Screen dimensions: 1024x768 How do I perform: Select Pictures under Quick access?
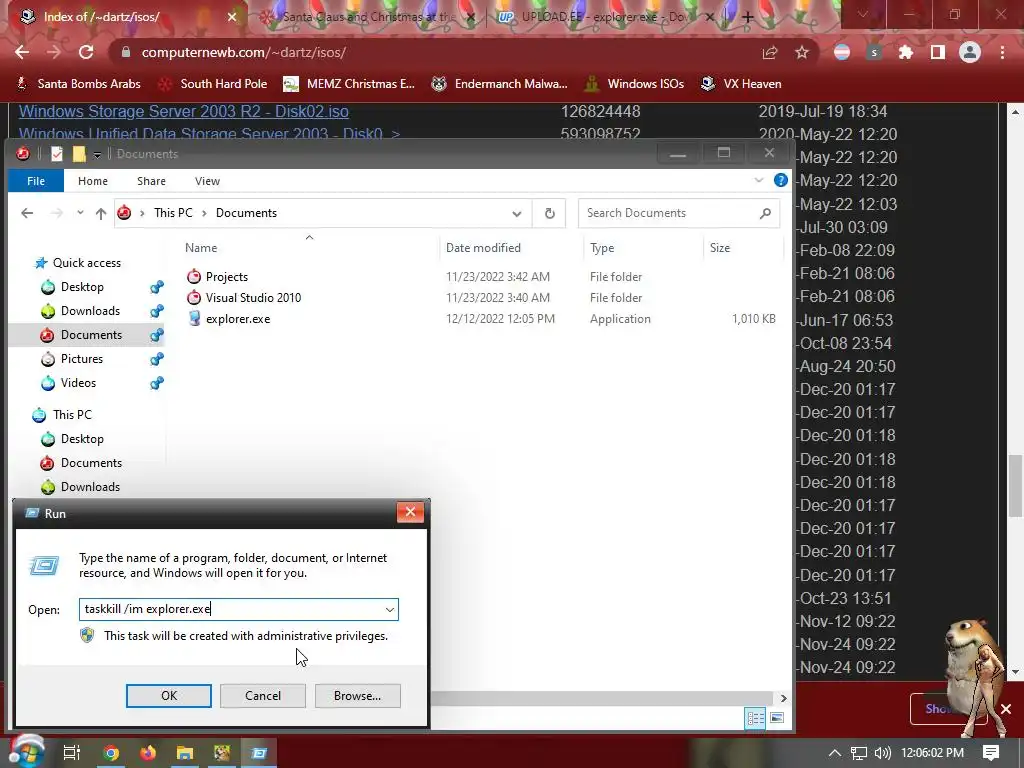click(x=82, y=359)
